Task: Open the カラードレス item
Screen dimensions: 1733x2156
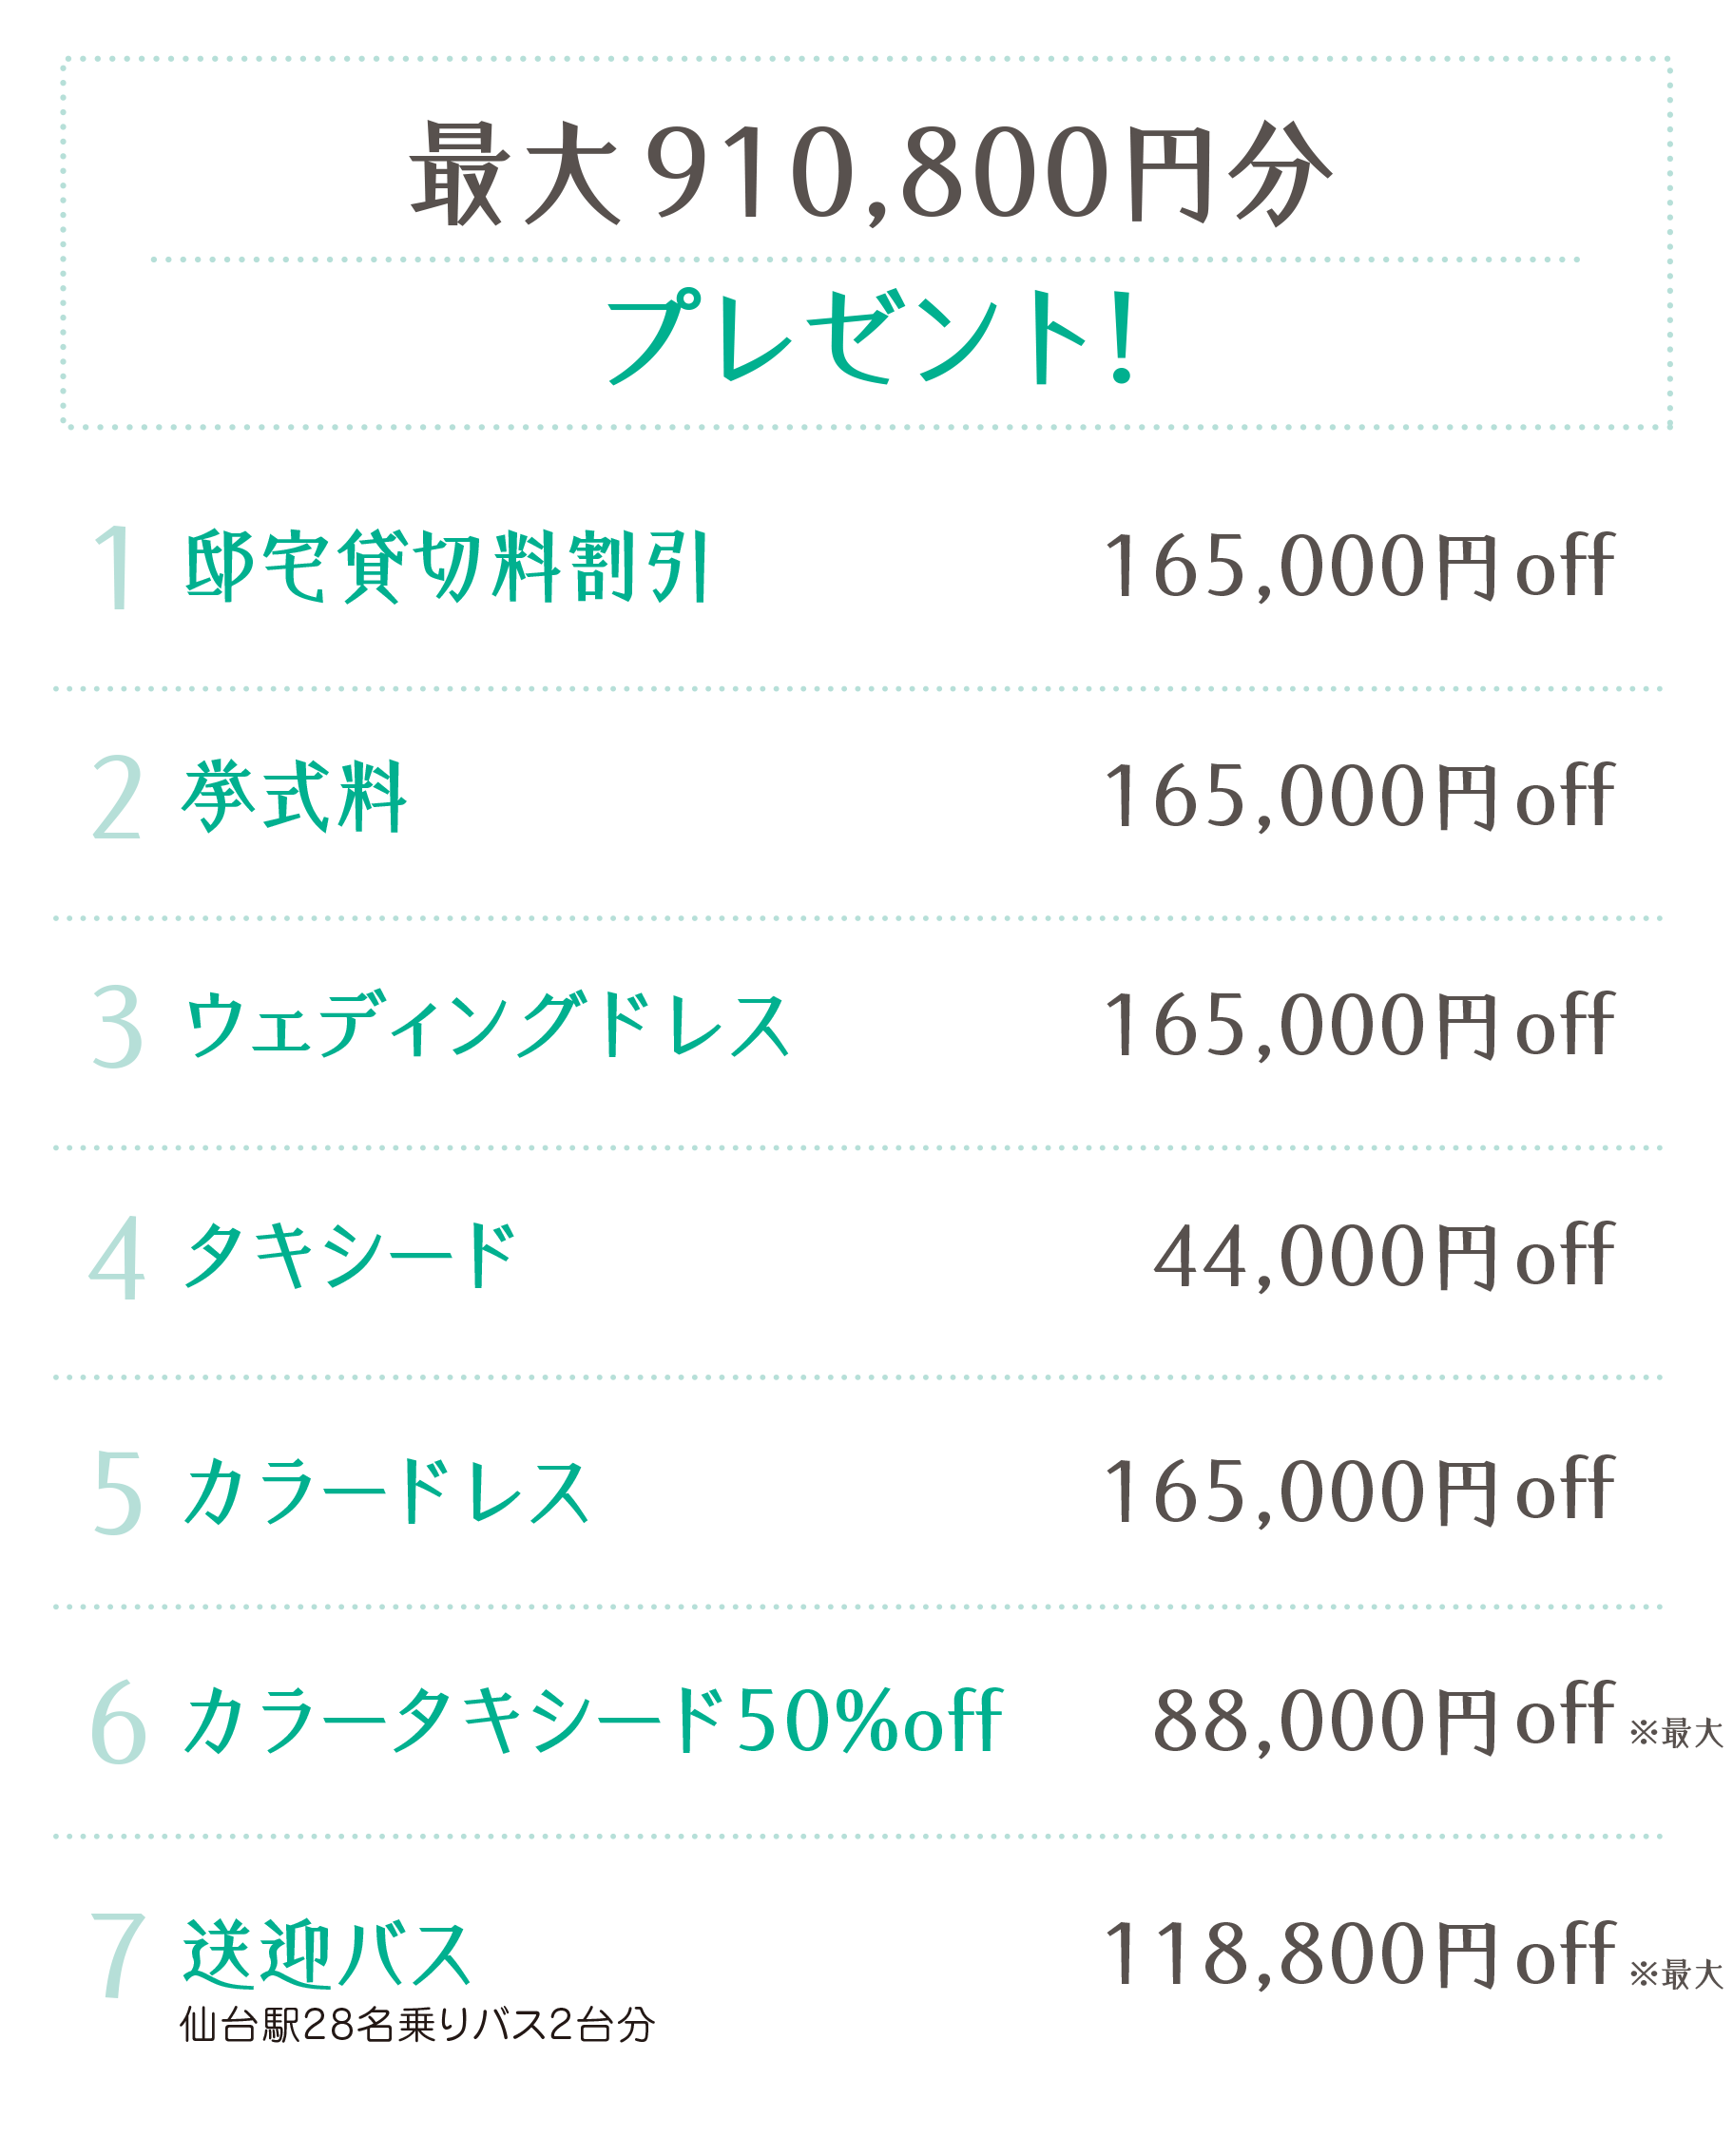Action: pyautogui.click(x=386, y=1491)
